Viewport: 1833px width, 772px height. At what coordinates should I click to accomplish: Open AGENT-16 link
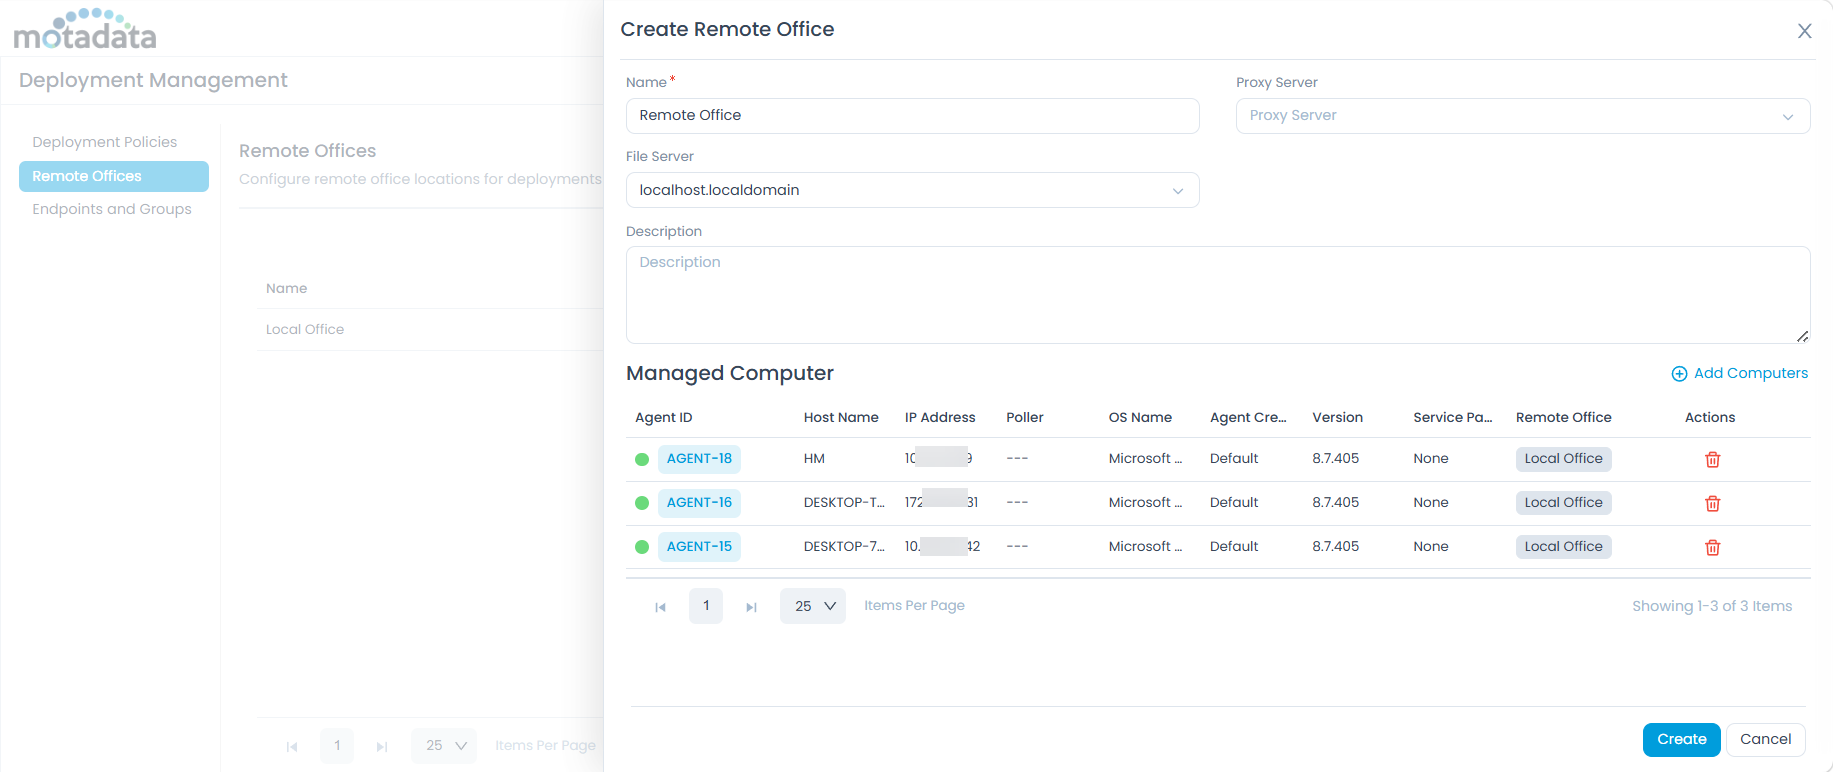point(699,503)
